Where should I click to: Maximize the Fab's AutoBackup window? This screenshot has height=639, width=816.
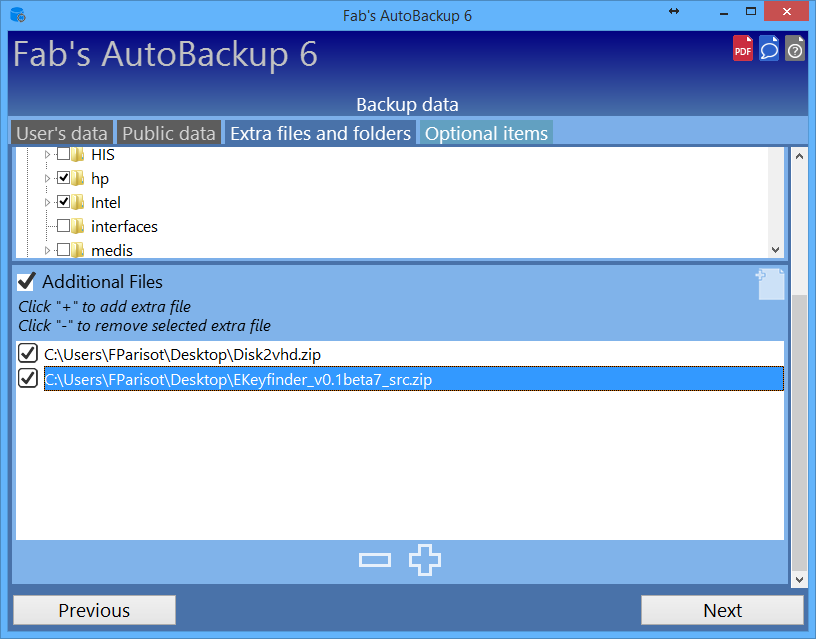(x=750, y=11)
